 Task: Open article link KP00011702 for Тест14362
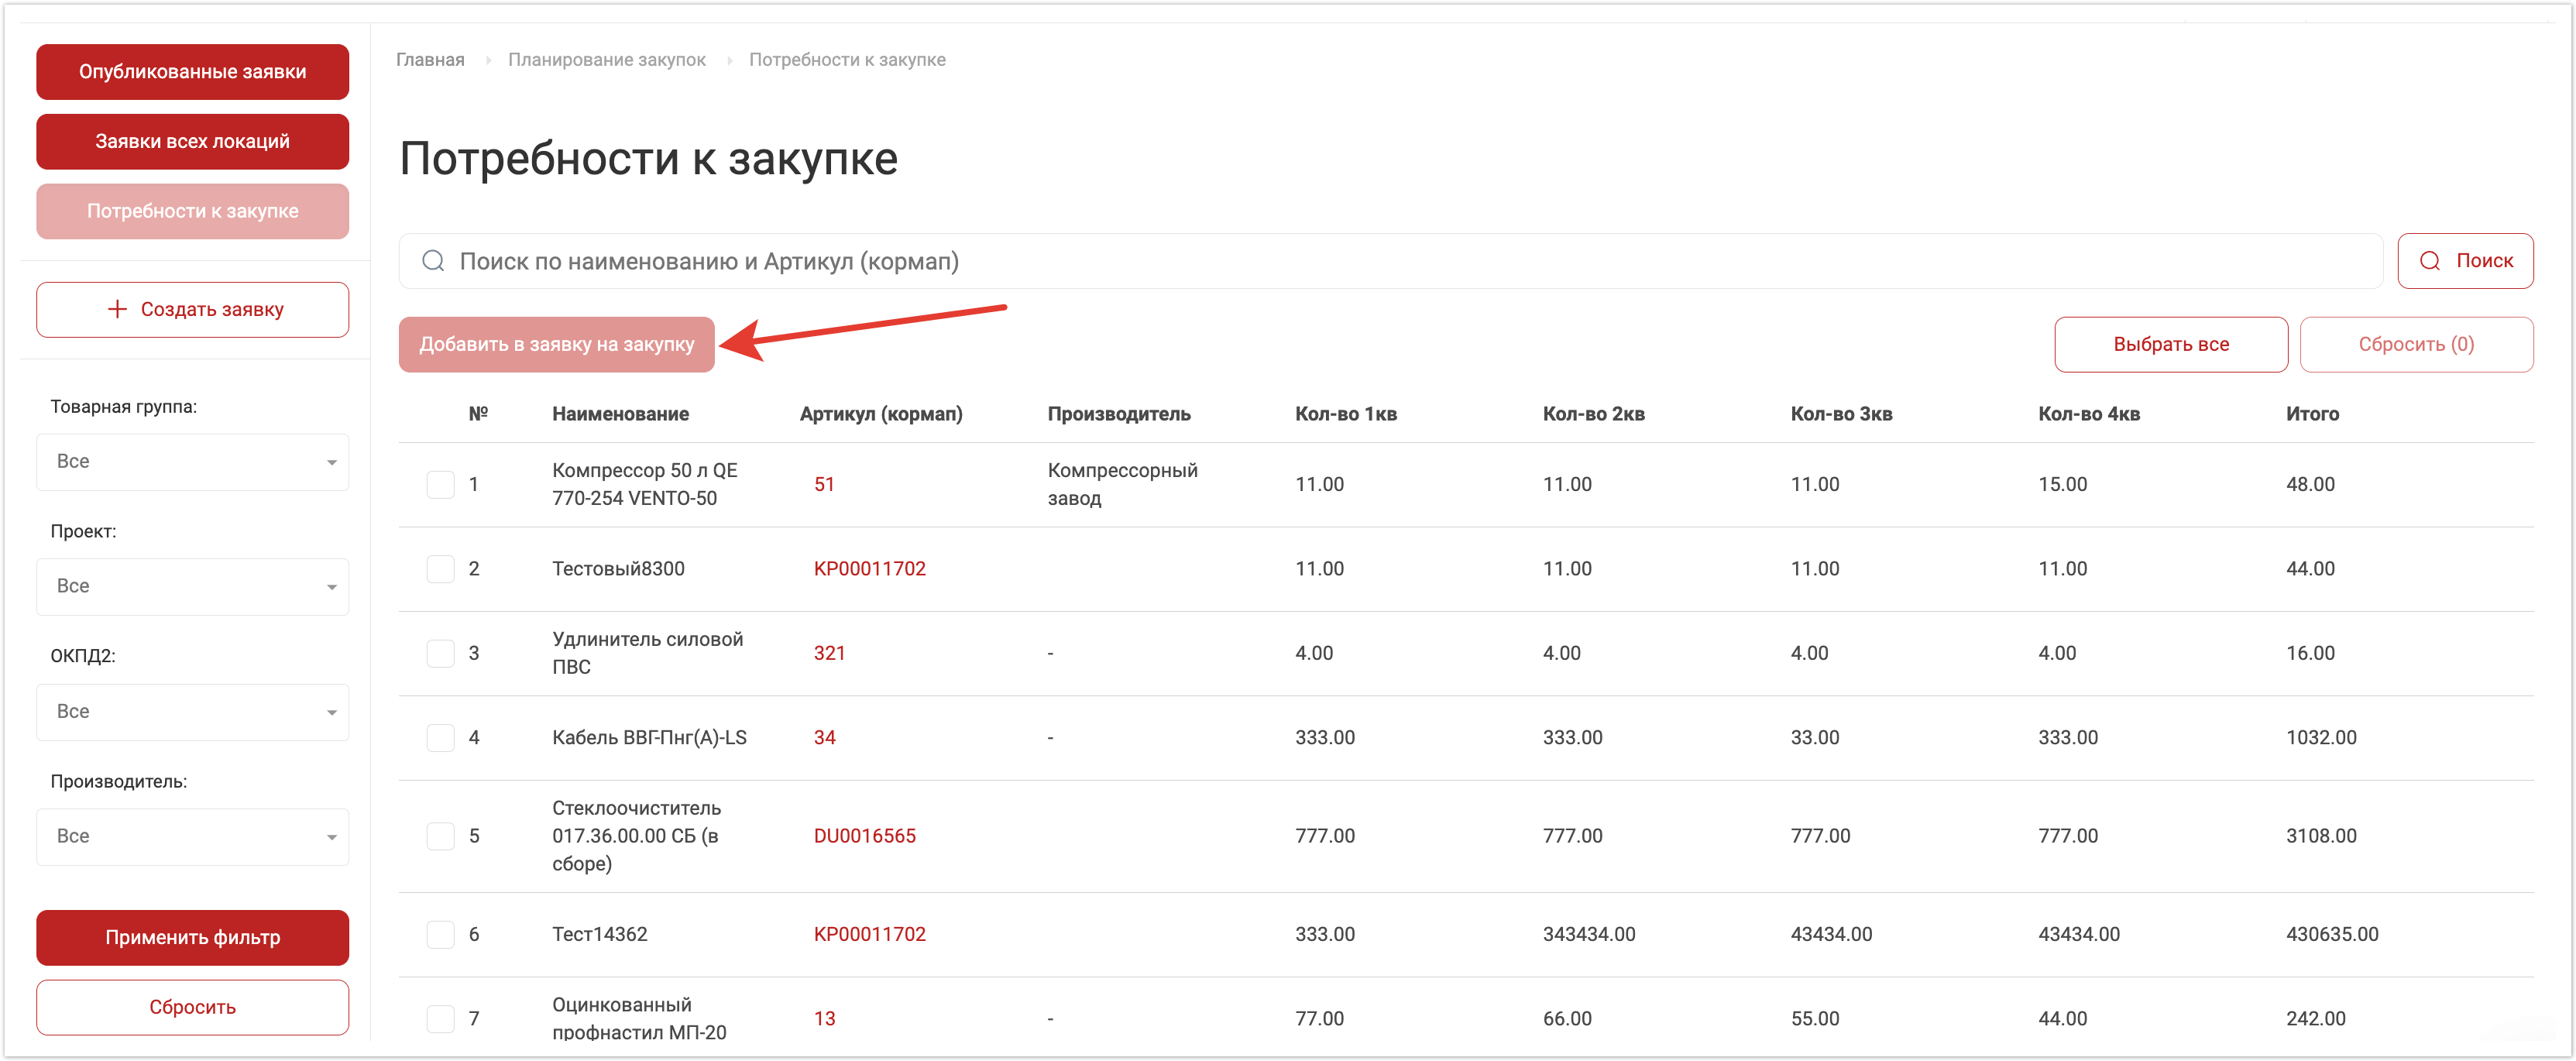click(x=869, y=934)
